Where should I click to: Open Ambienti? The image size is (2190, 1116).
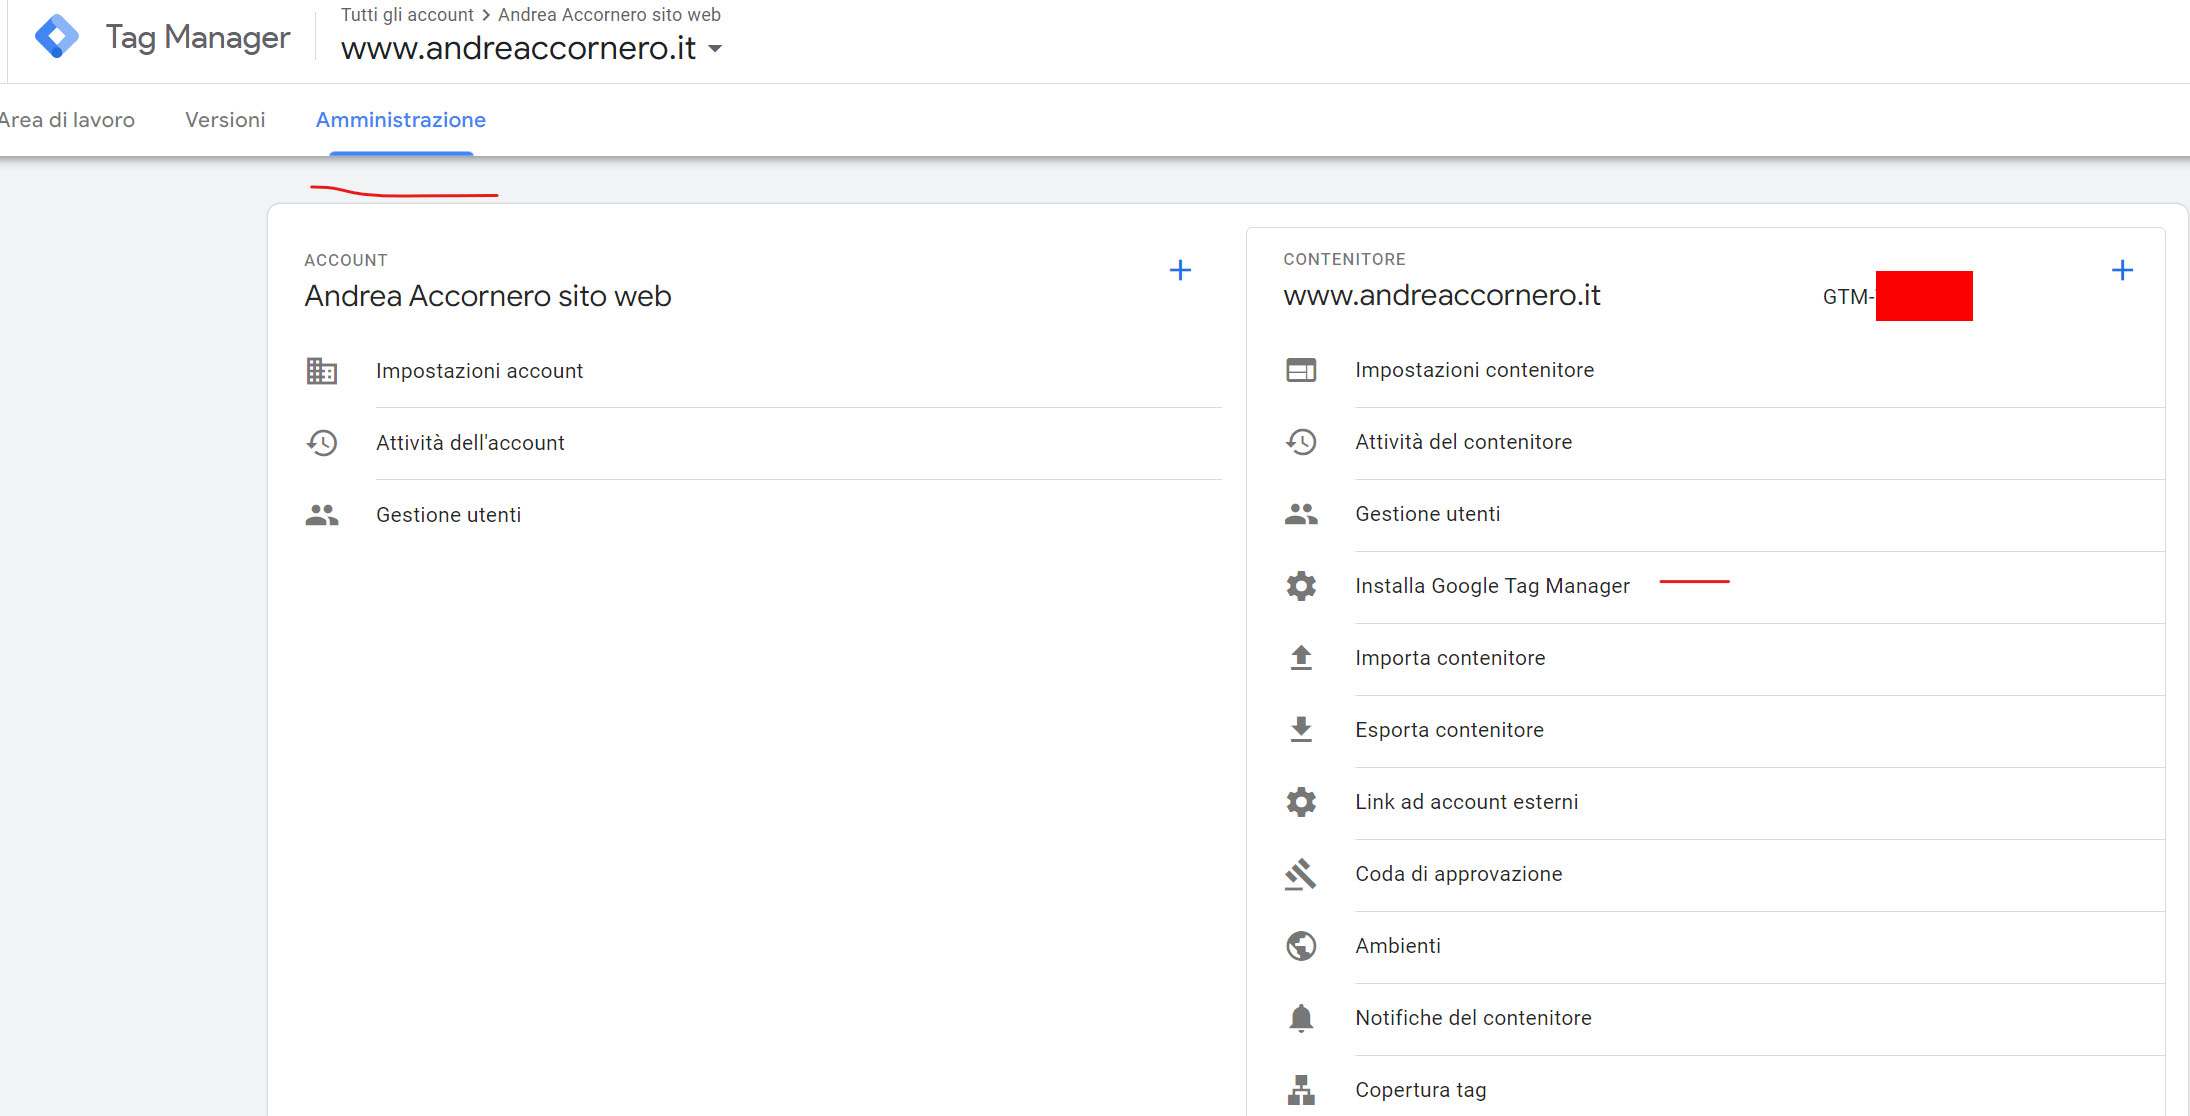click(x=1398, y=946)
